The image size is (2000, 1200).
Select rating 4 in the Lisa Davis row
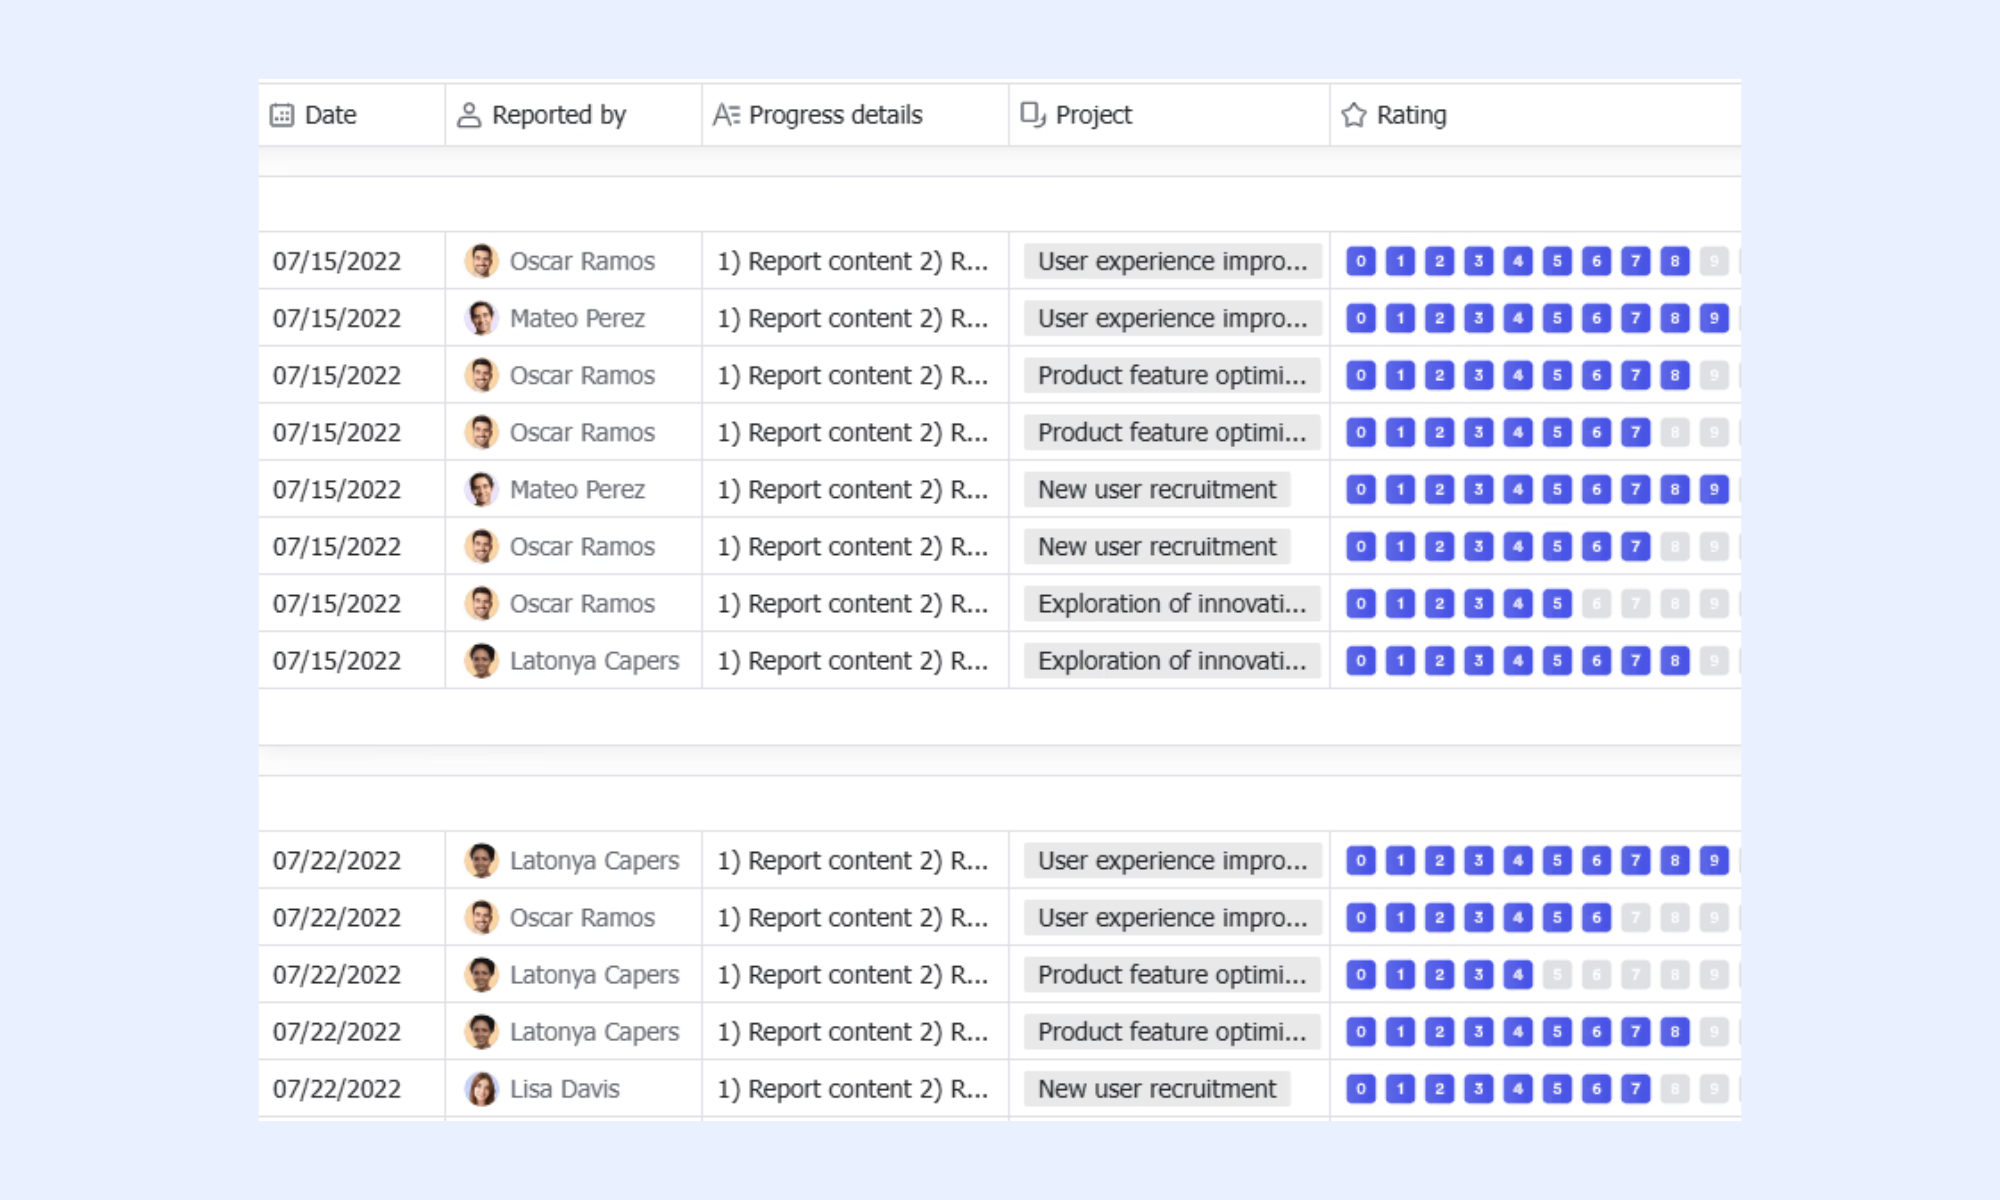point(1518,1088)
